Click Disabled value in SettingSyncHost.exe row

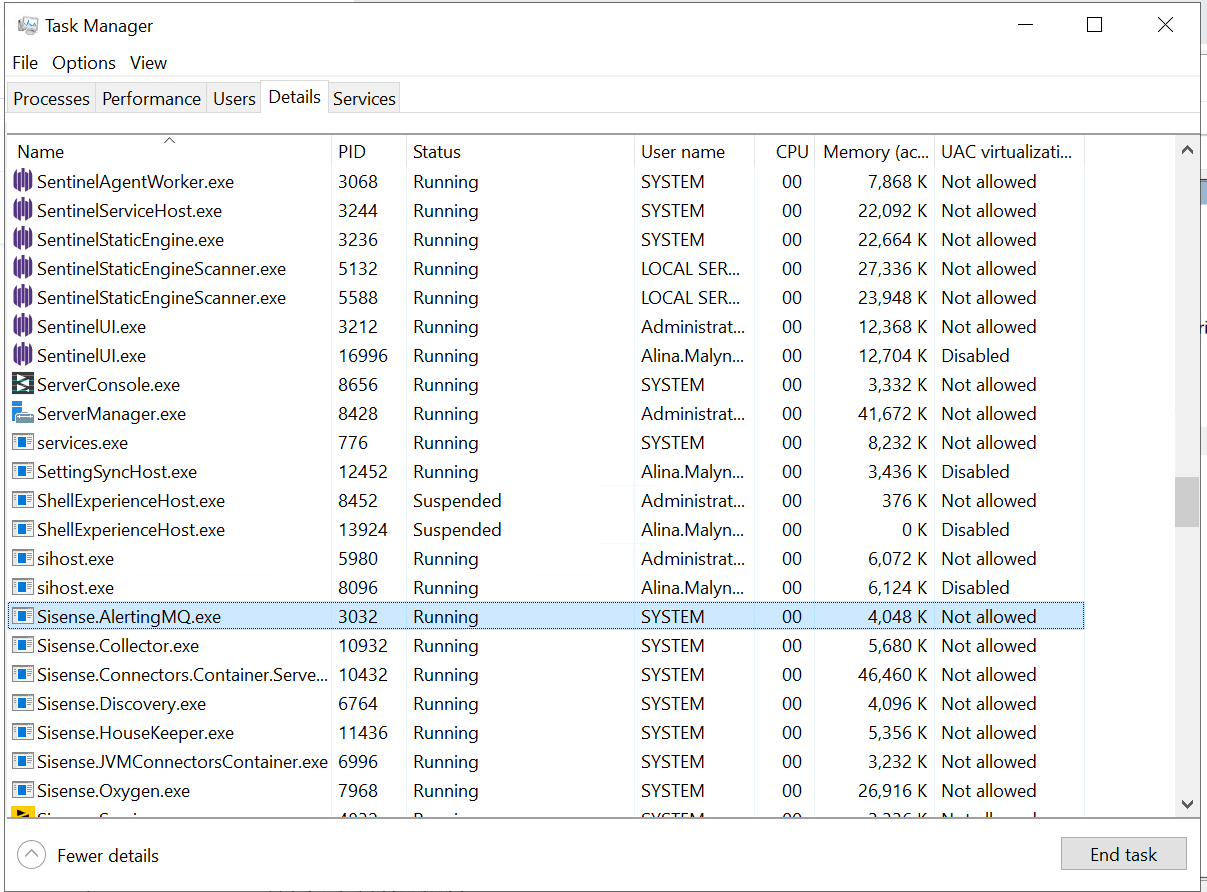coord(975,472)
